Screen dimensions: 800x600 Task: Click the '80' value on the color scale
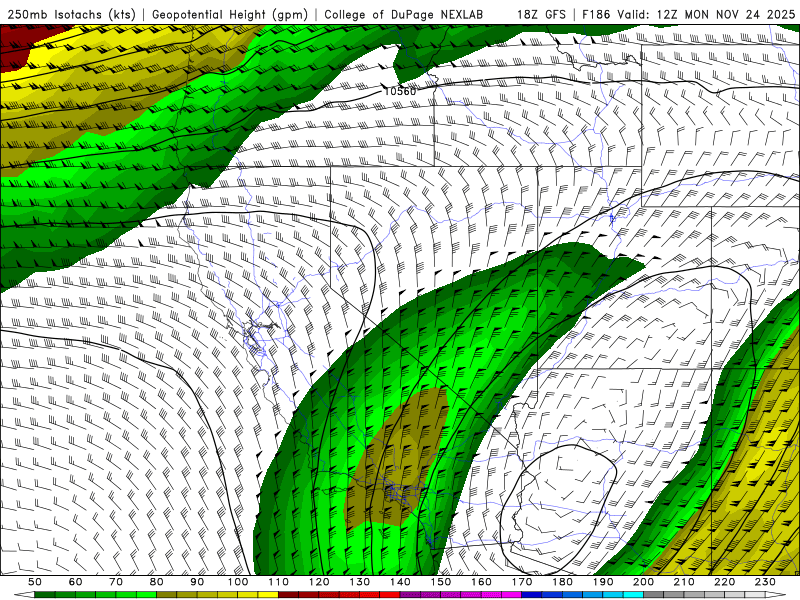(157, 582)
